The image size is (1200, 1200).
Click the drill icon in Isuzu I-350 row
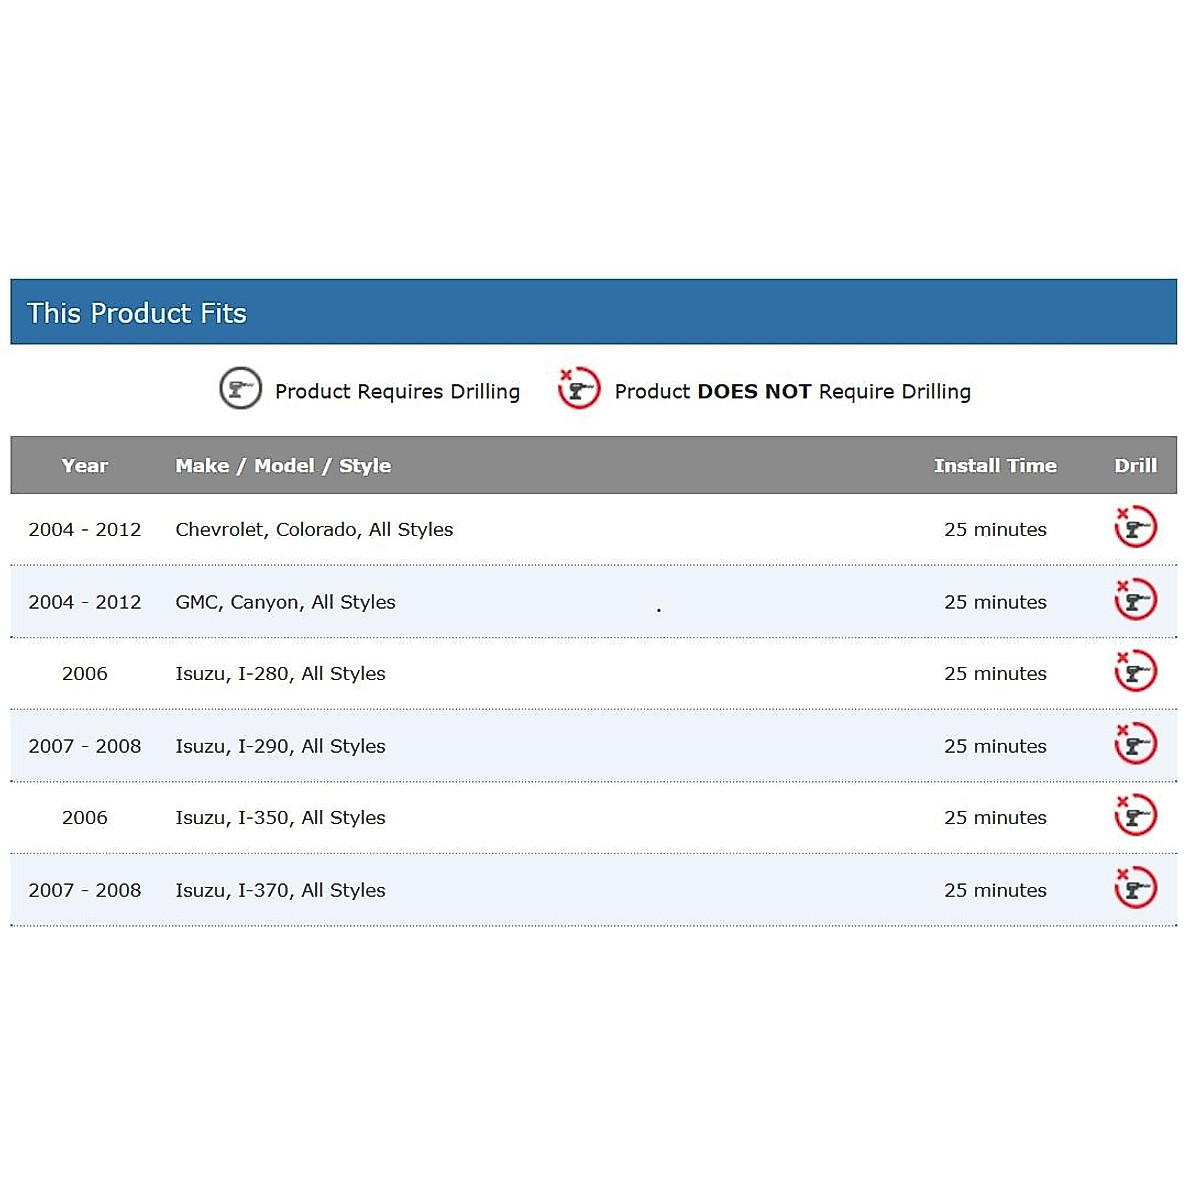pos(1135,816)
